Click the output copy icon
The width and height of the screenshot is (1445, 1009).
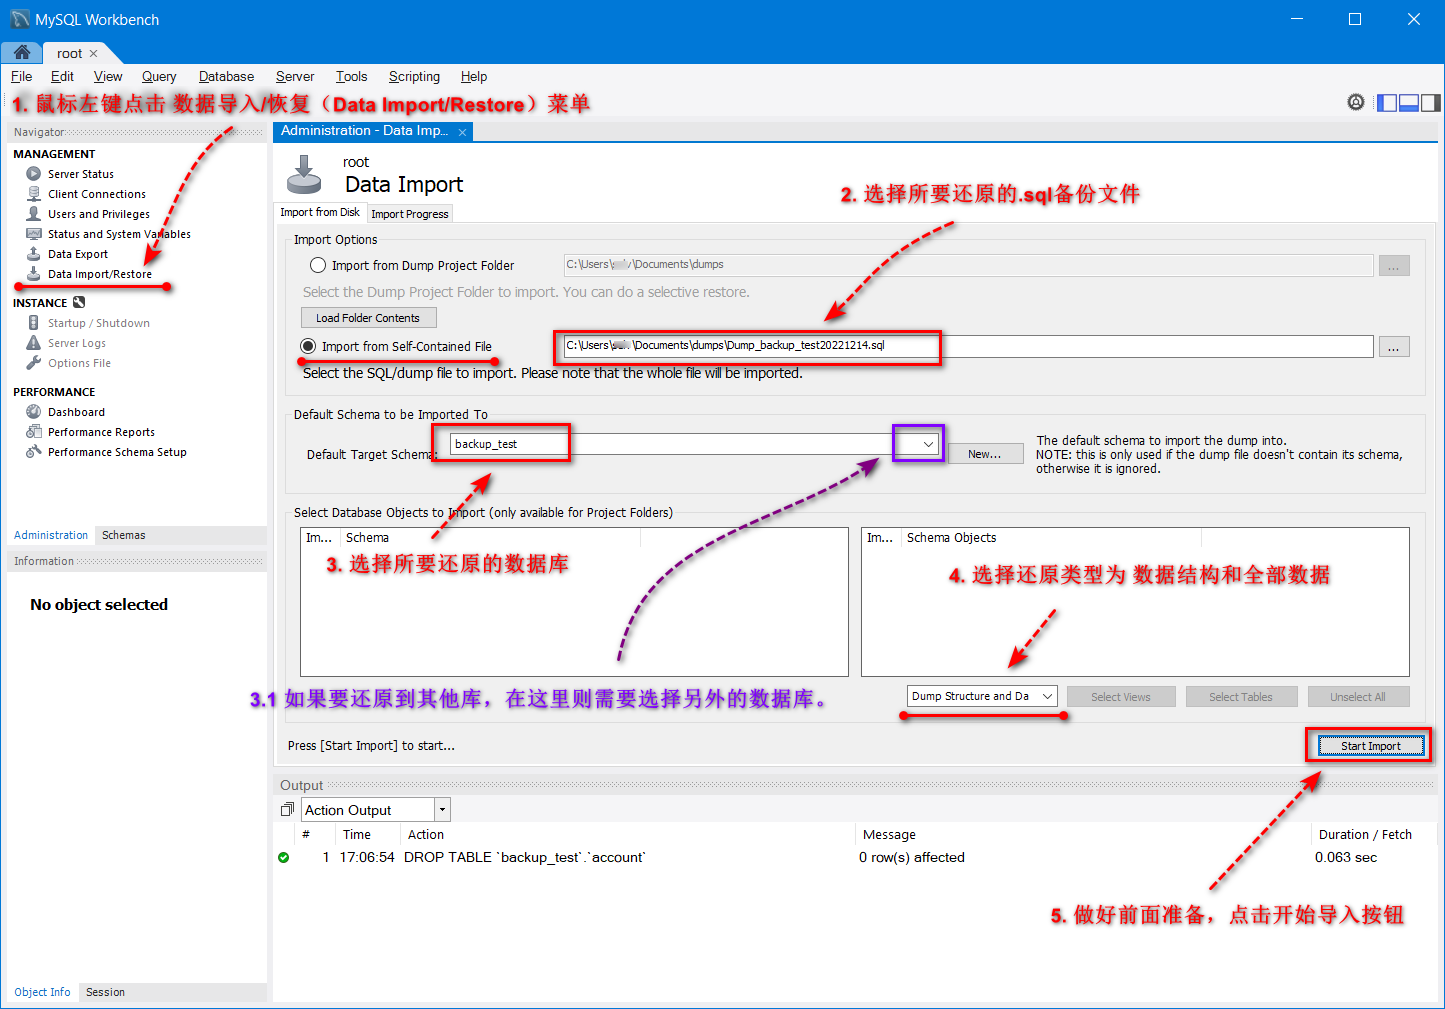pyautogui.click(x=287, y=810)
